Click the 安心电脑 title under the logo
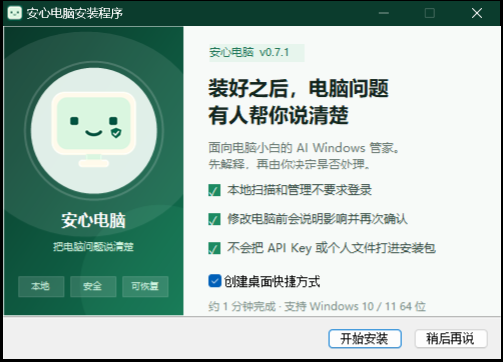Viewport: 503px width, 362px height. click(x=93, y=220)
